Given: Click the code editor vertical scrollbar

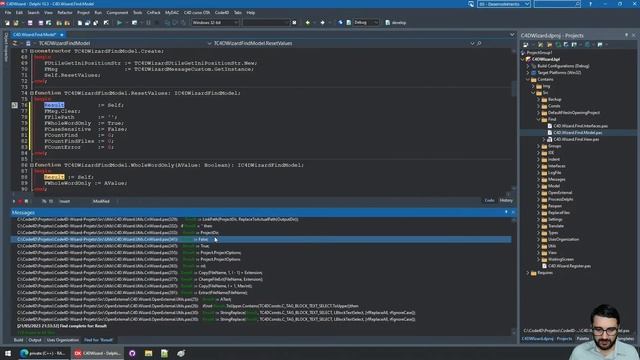Looking at the screenshot, I should tap(514, 120).
